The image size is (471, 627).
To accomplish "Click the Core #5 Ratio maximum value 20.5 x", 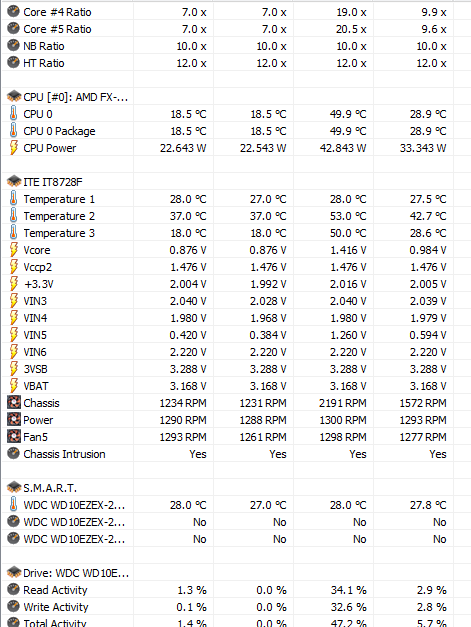I will click(x=351, y=29).
